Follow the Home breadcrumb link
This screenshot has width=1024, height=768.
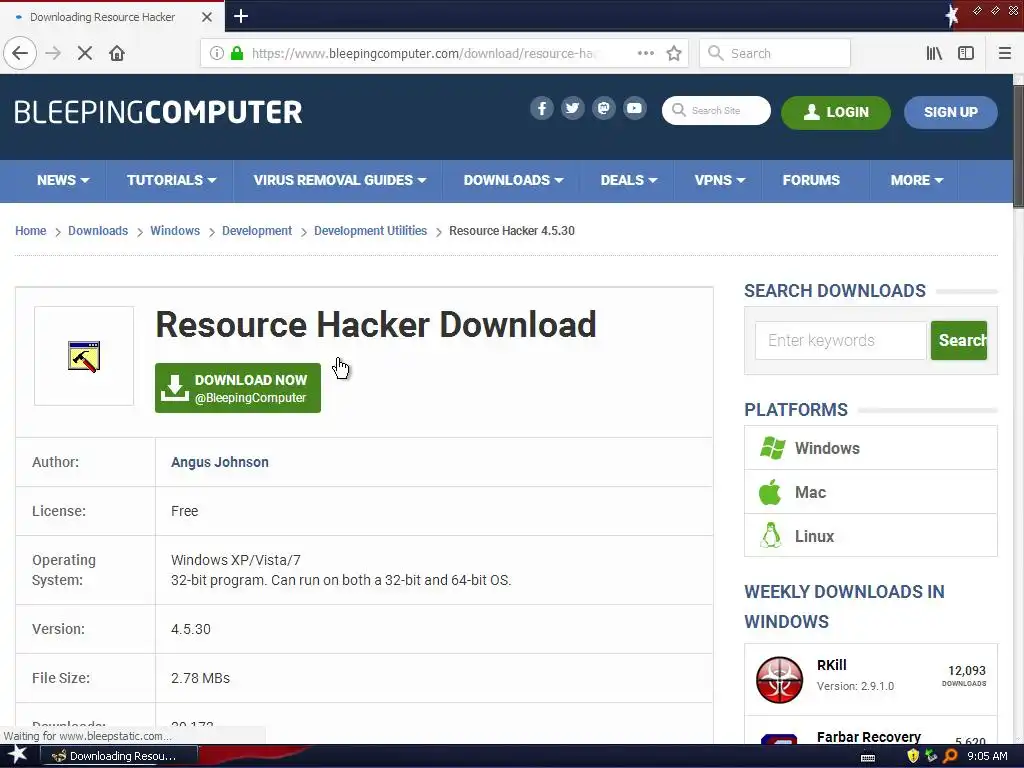point(31,231)
